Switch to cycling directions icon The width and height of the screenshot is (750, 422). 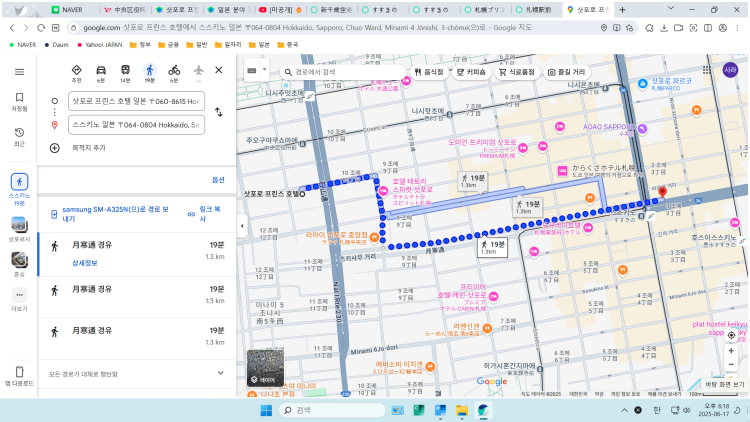(x=174, y=70)
